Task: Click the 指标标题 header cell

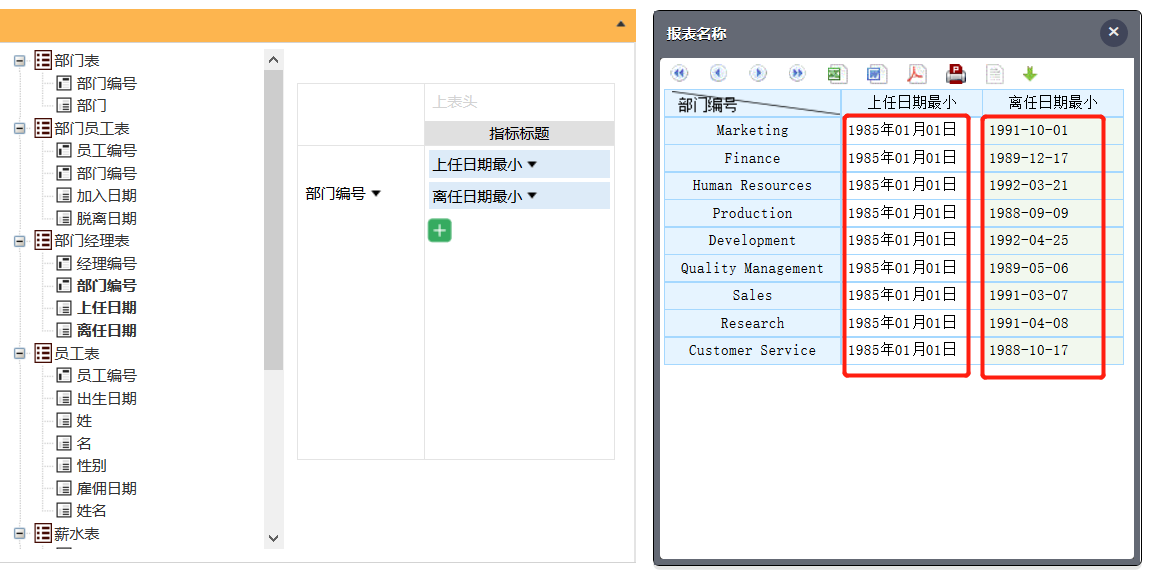Action: [x=519, y=134]
